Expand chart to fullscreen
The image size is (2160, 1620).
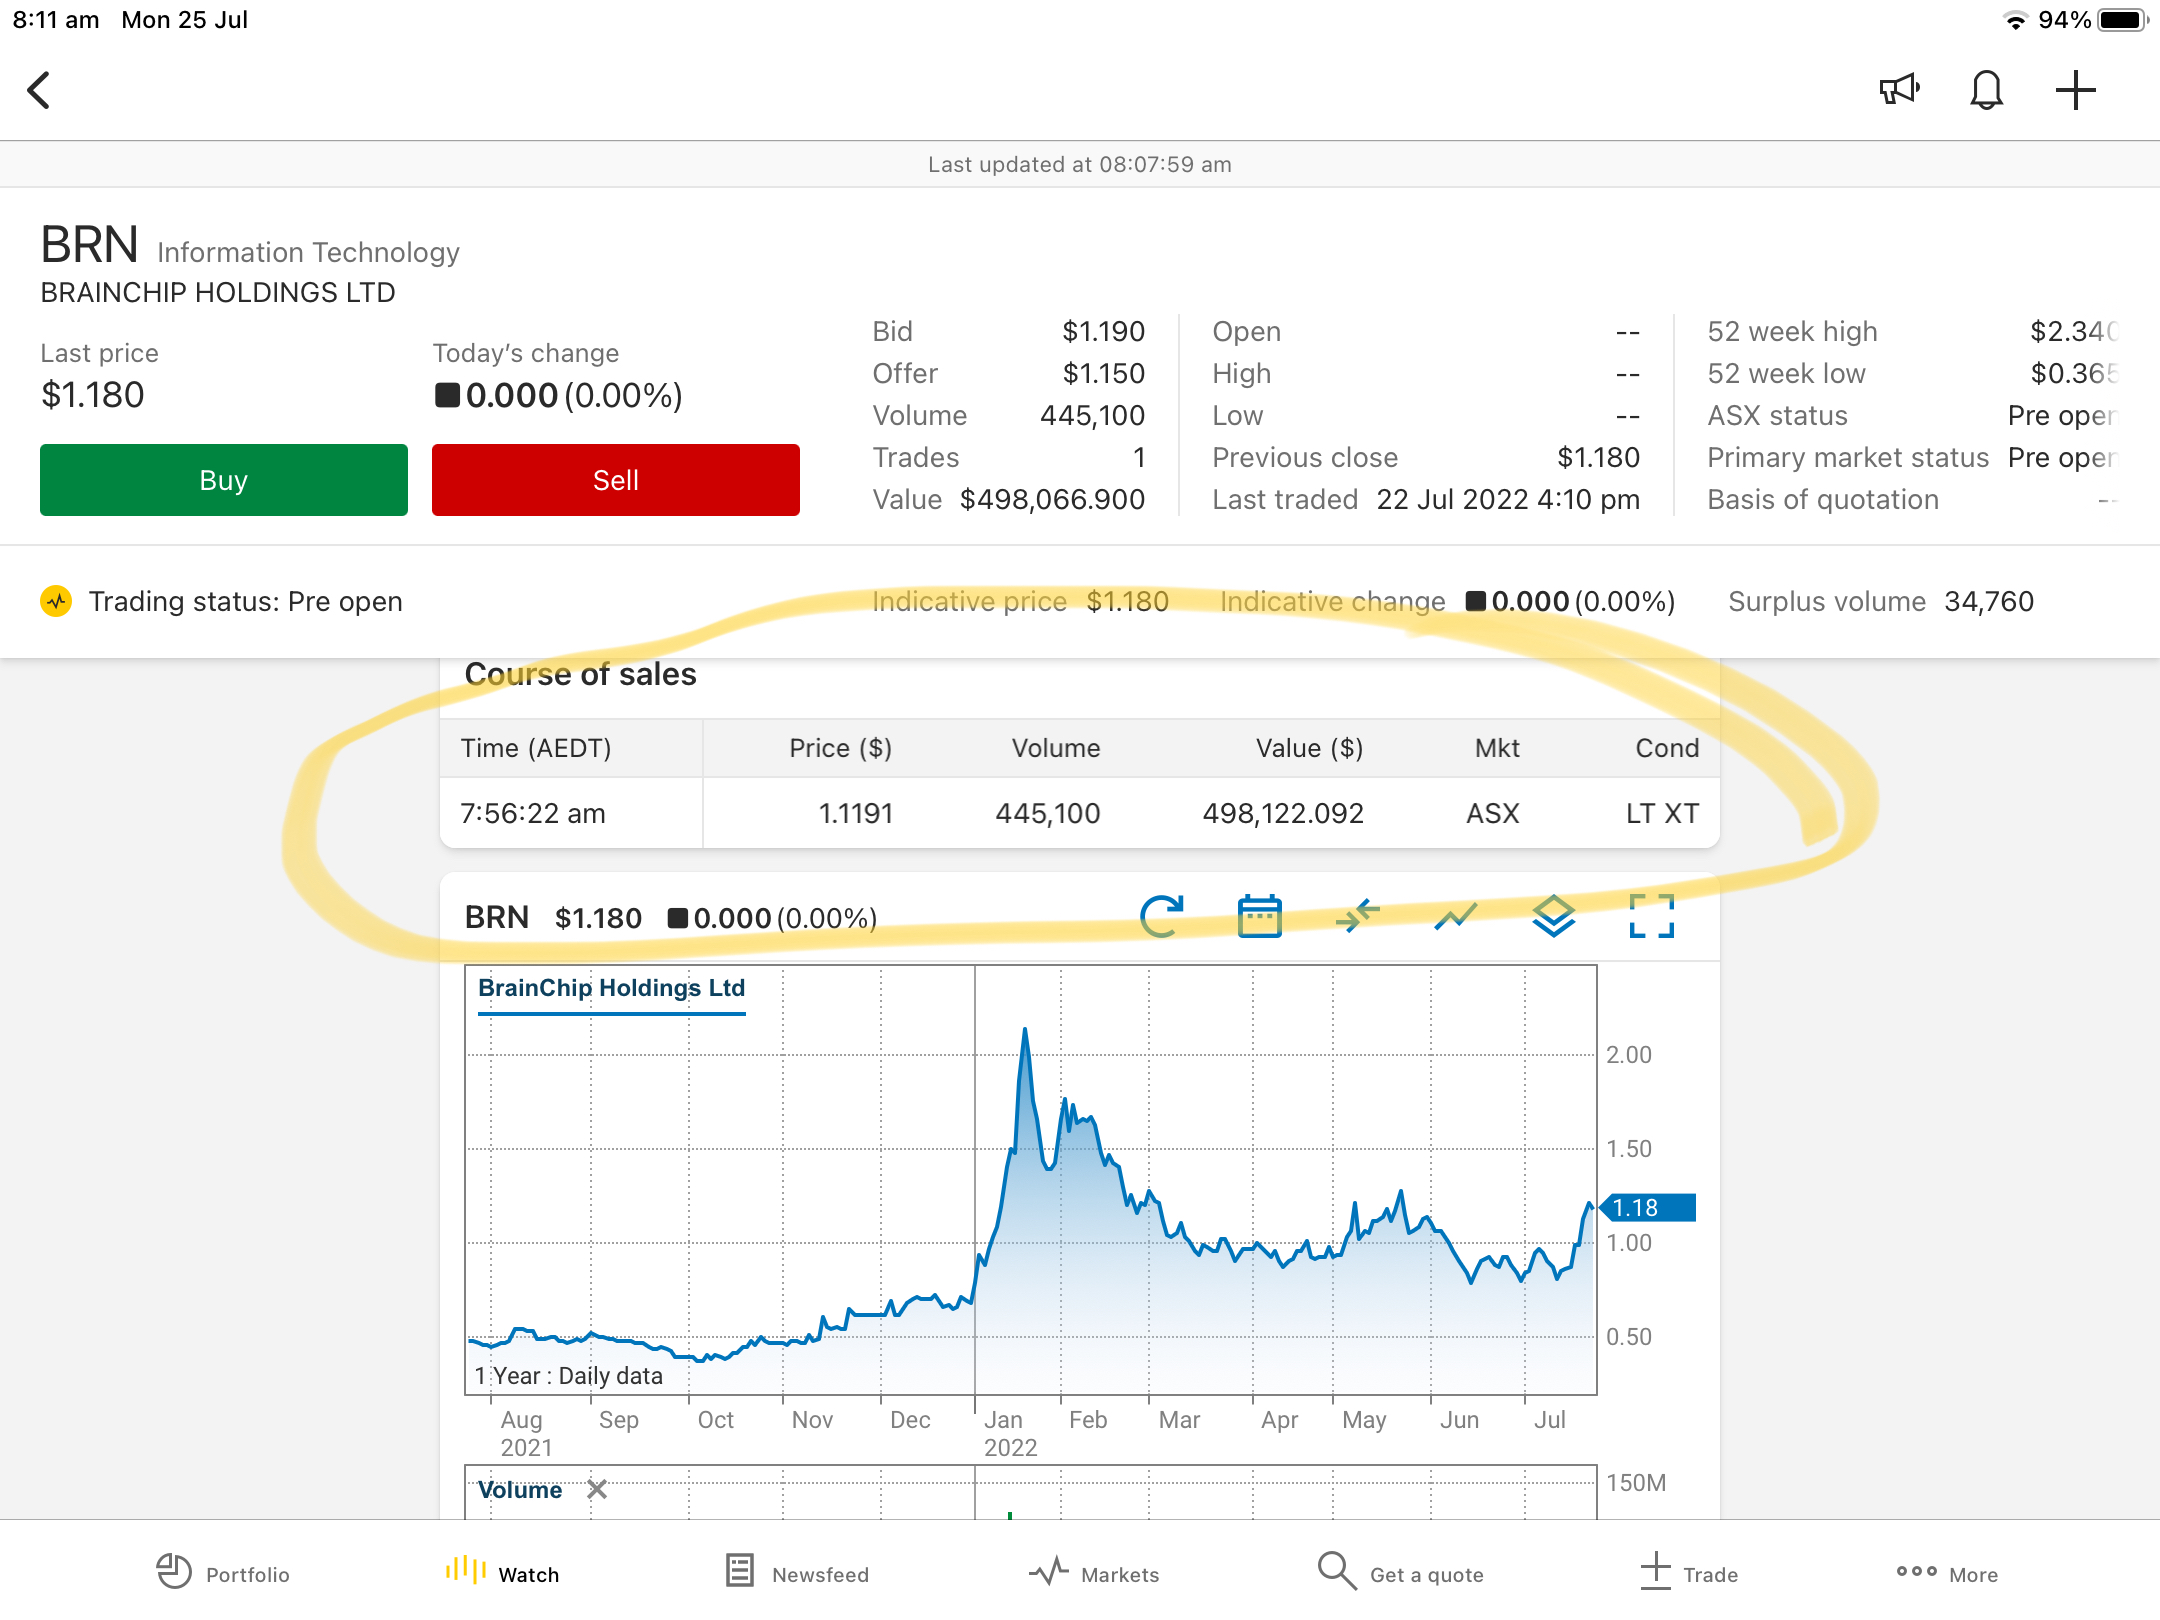coord(1651,916)
